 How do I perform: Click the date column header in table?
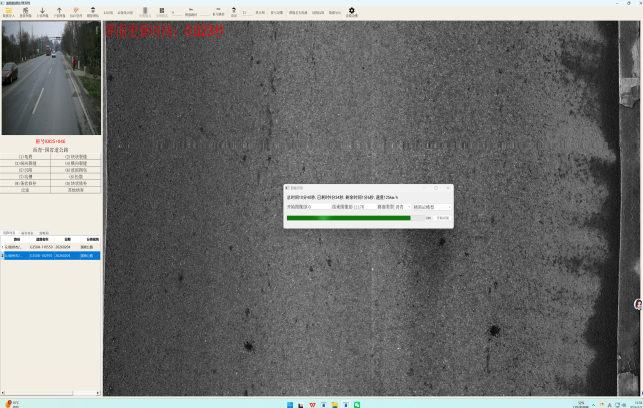click(x=67, y=239)
